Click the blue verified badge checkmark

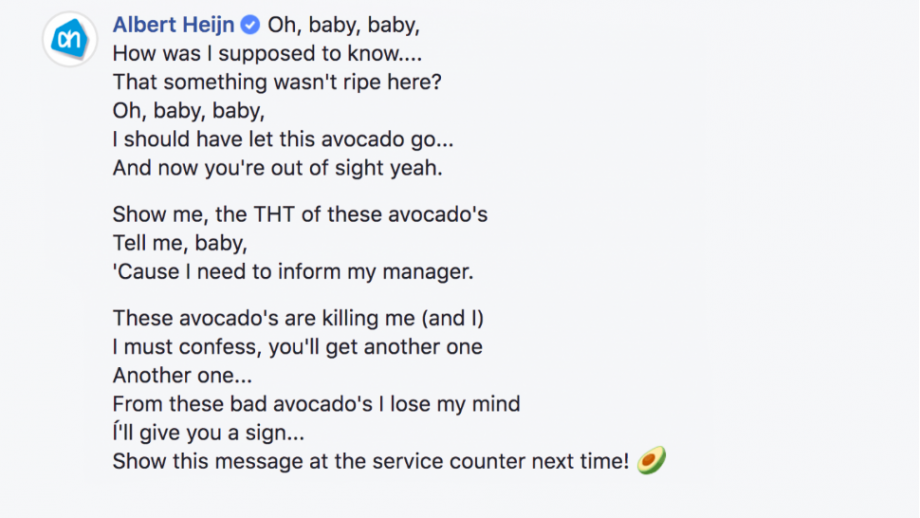(251, 25)
